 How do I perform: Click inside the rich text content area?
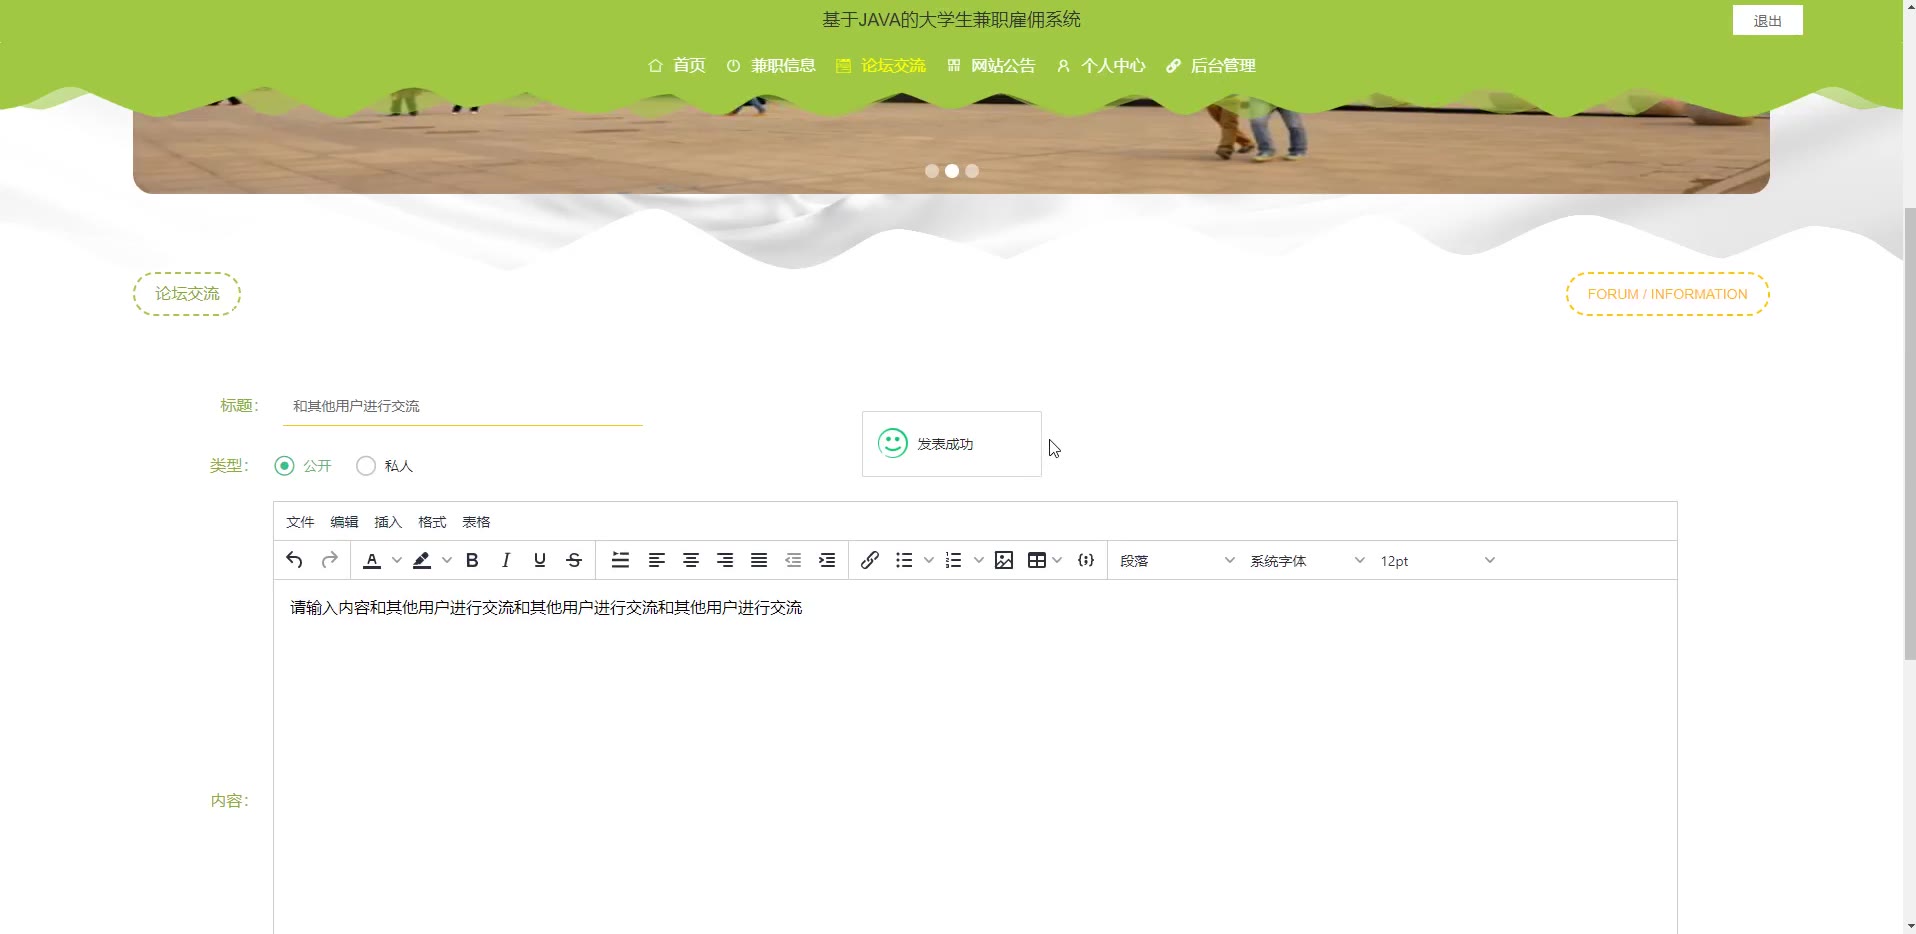point(975,757)
